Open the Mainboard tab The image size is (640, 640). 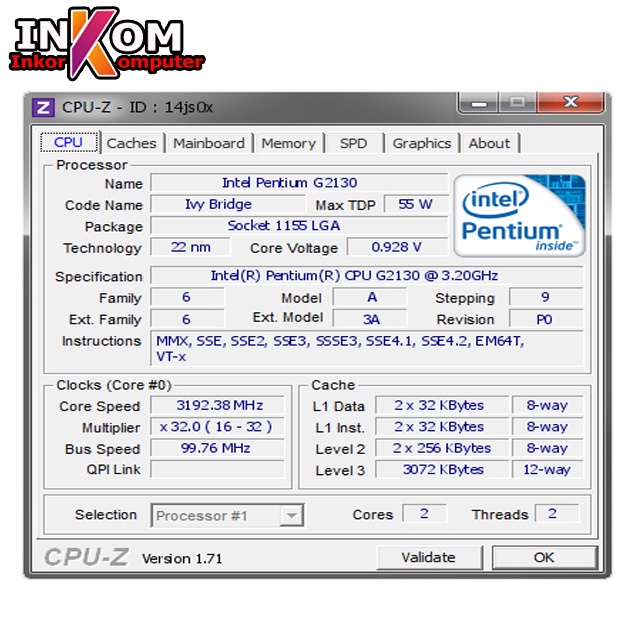pos(209,143)
